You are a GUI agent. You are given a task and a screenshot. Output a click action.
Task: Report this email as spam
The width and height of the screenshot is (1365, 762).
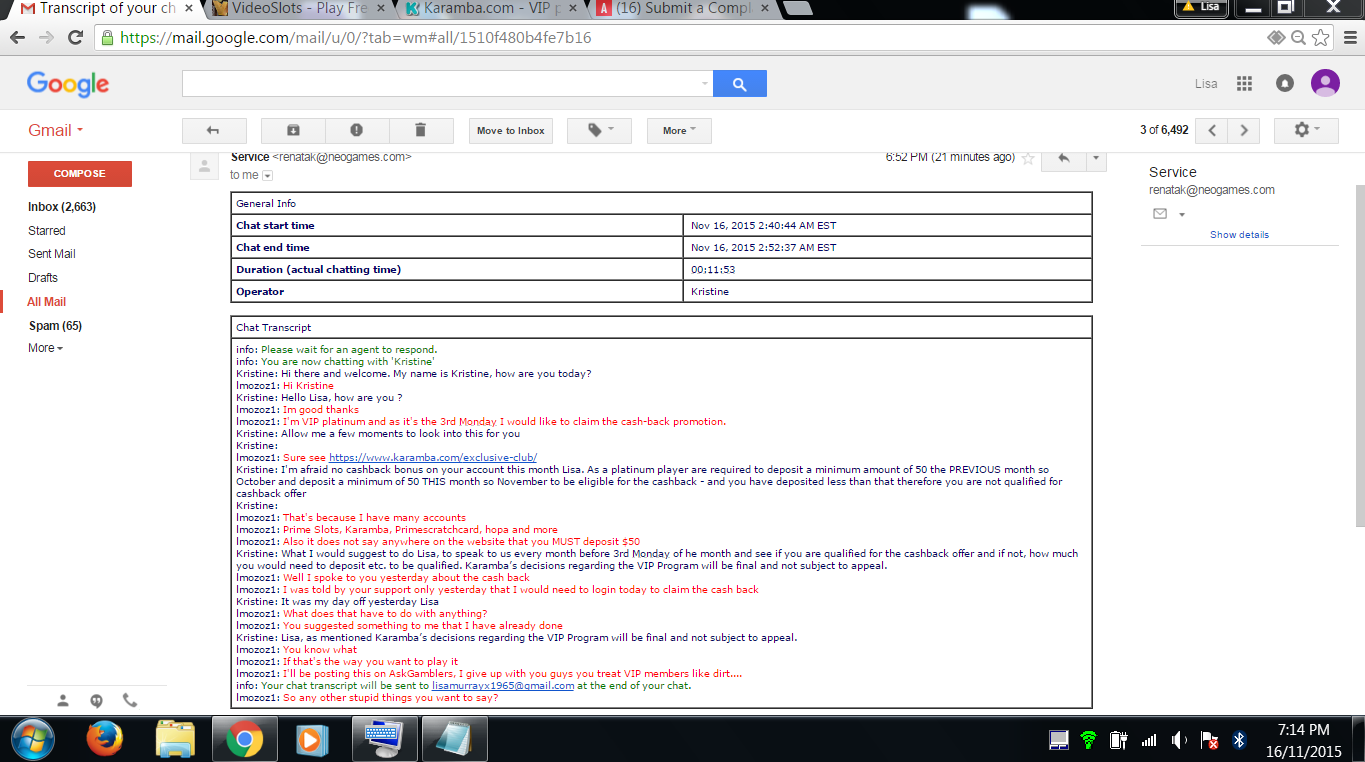click(356, 131)
